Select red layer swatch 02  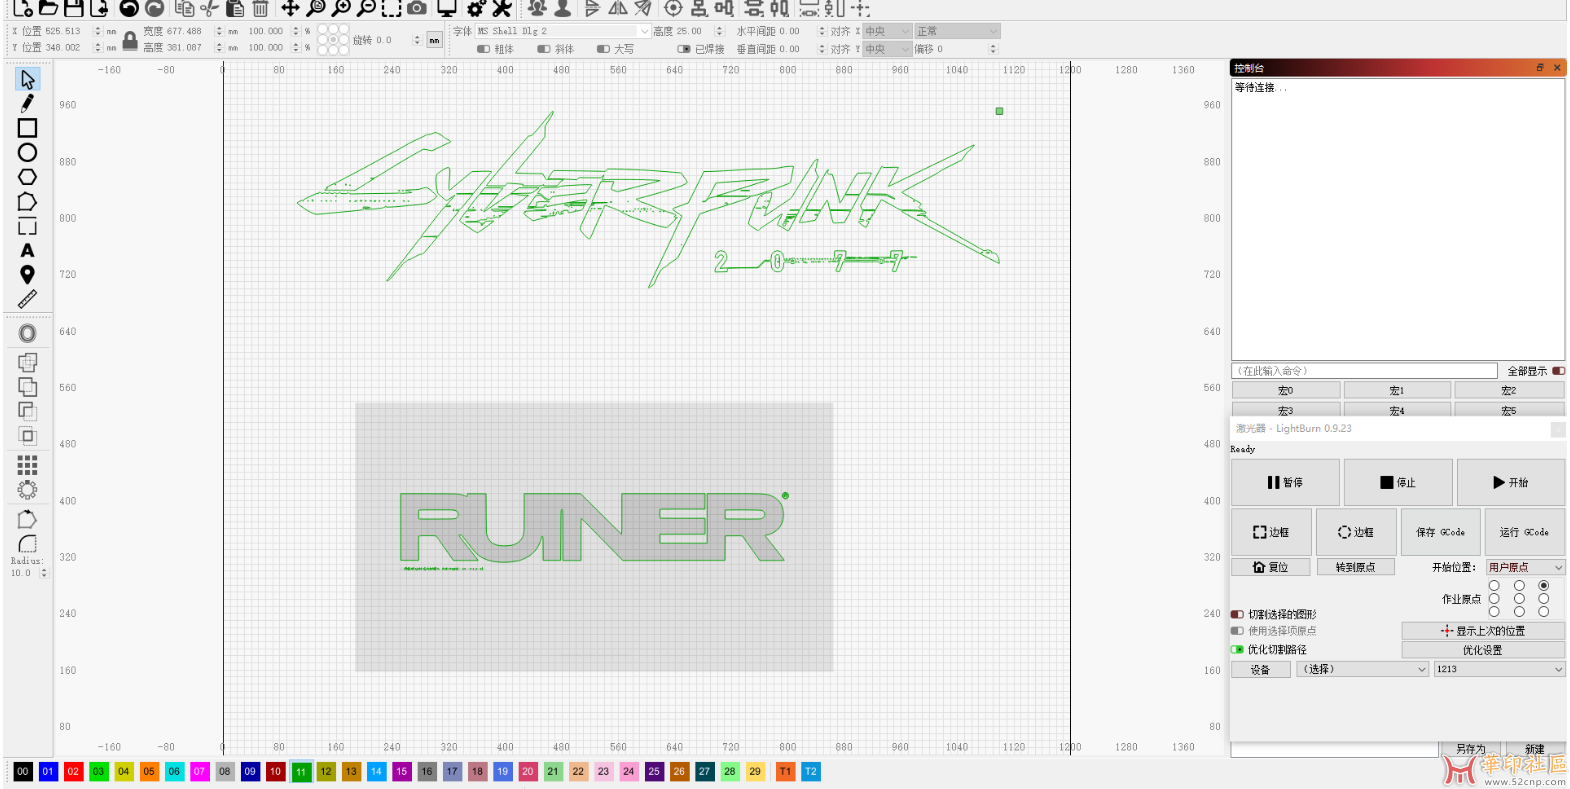(x=73, y=771)
